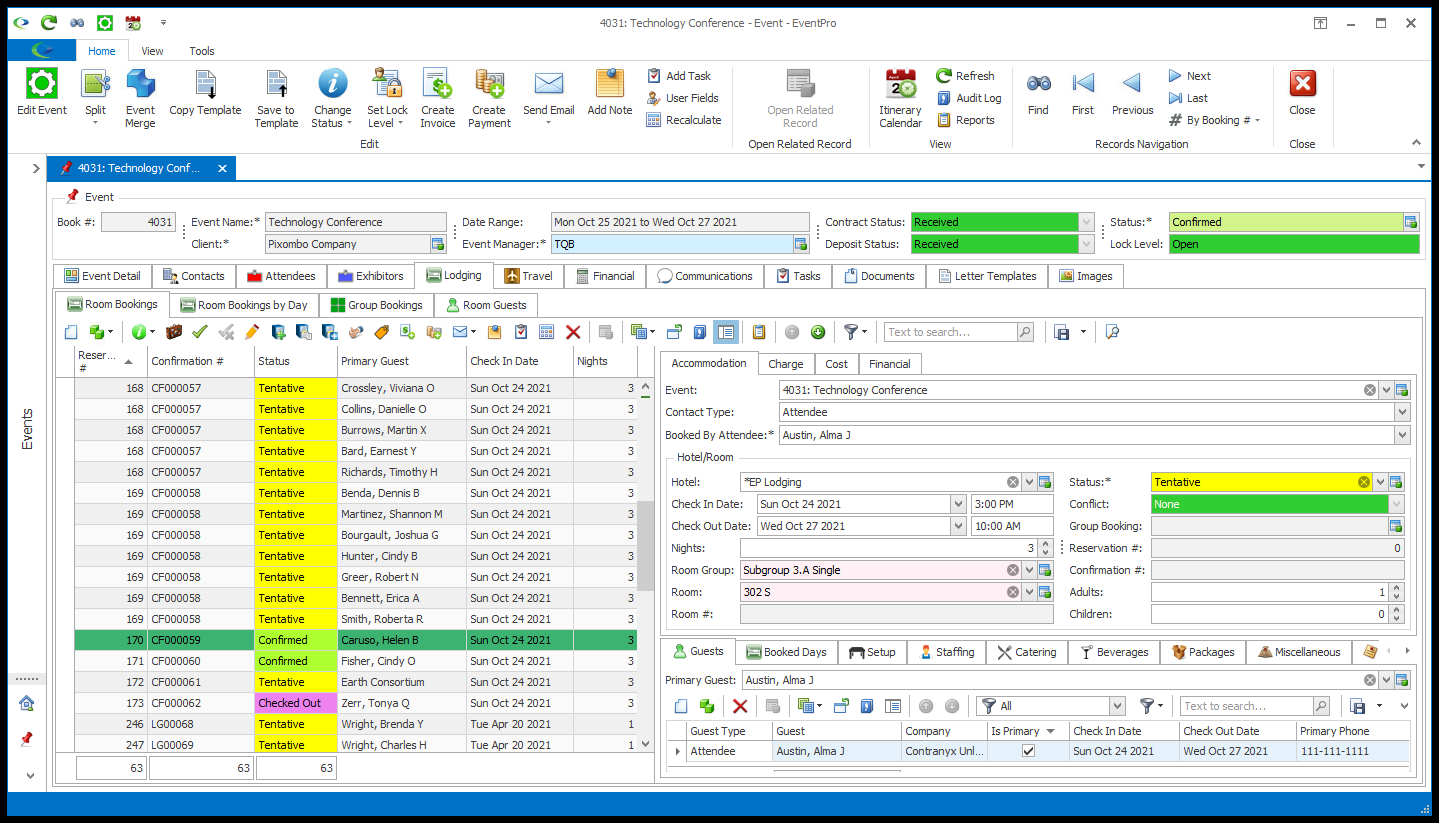Image resolution: width=1439 pixels, height=823 pixels.
Task: Click Save to Template icon
Action: point(276,99)
